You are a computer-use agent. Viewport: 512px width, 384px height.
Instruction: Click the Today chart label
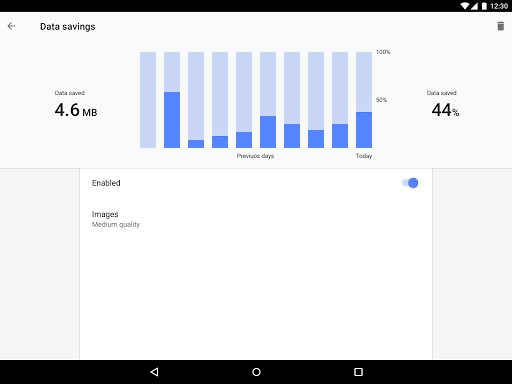coord(364,156)
